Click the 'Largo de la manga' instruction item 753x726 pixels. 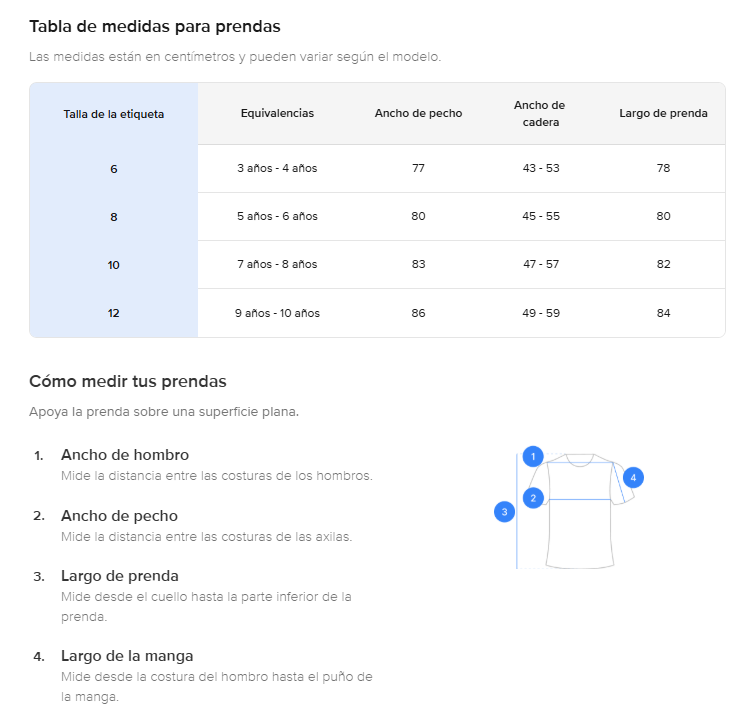coord(203,676)
